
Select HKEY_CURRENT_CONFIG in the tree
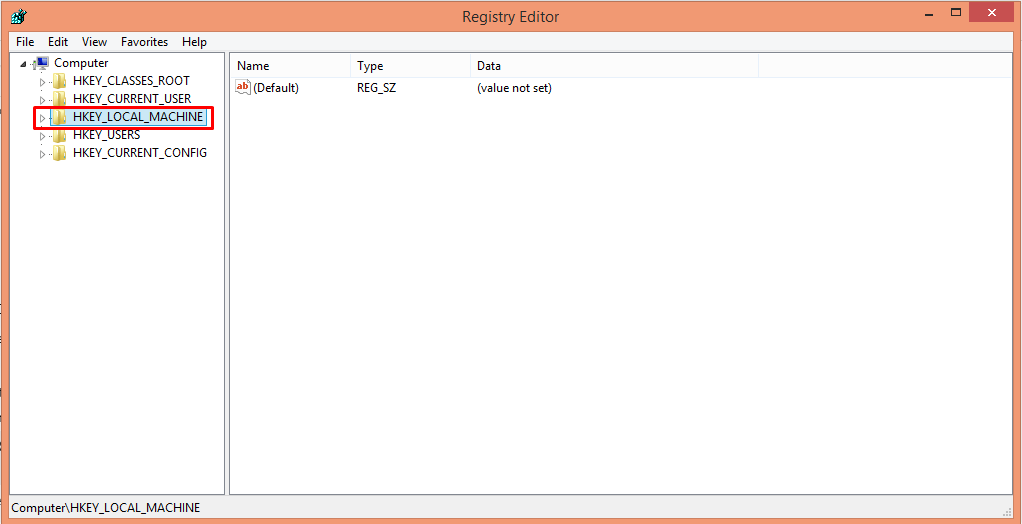(139, 153)
